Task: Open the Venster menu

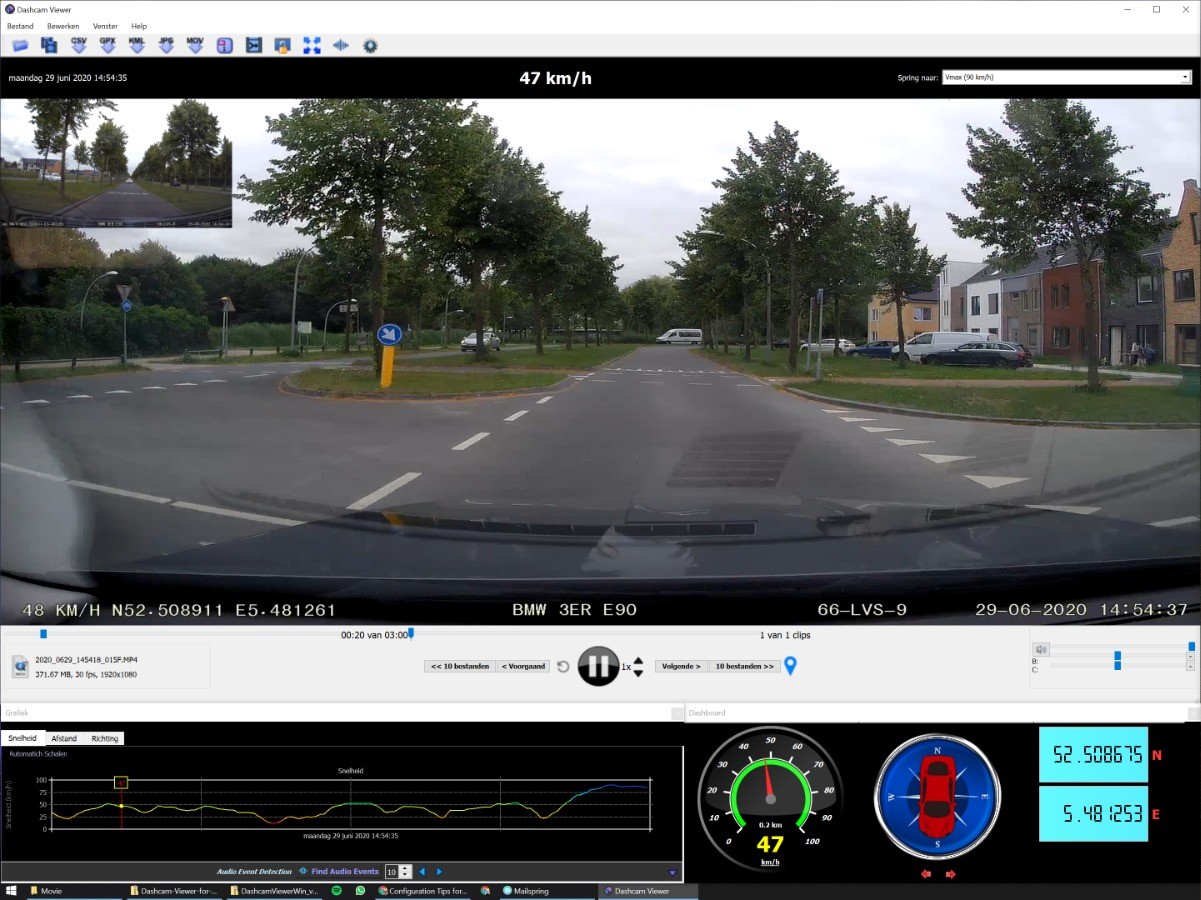Action: pyautogui.click(x=105, y=26)
